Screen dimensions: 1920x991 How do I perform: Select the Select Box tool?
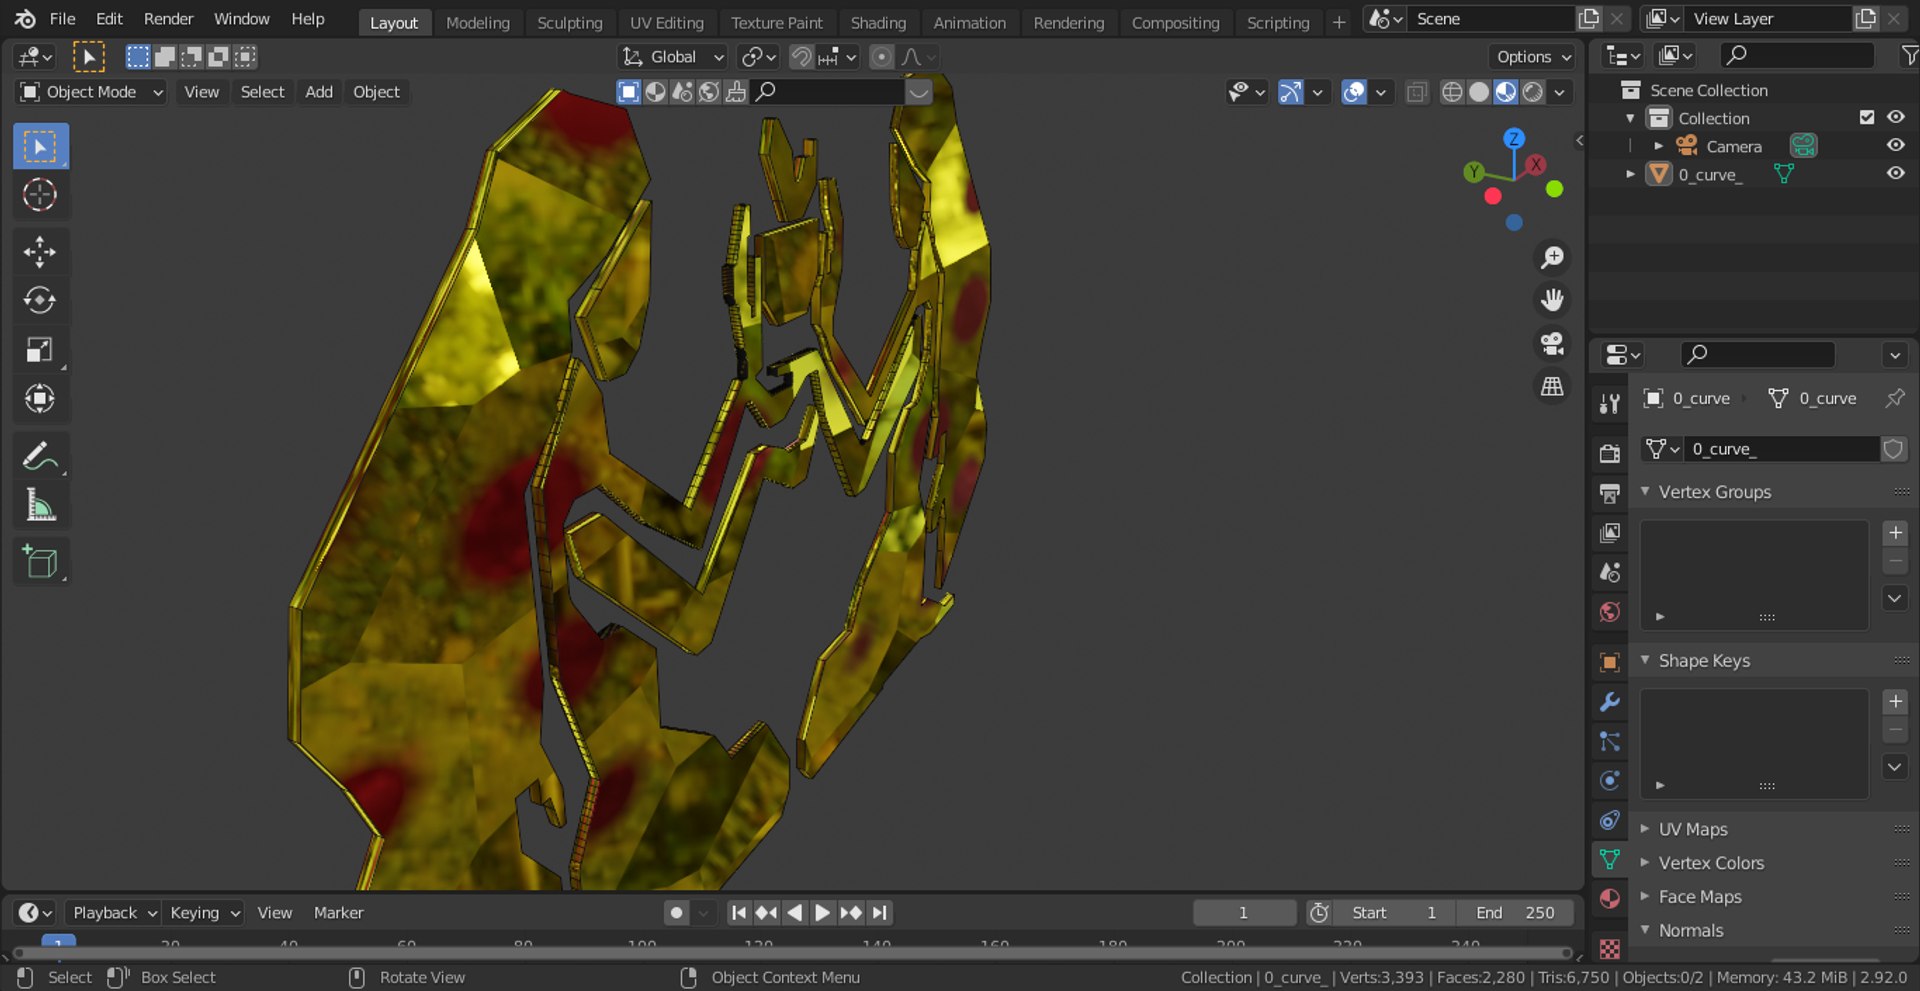point(40,147)
